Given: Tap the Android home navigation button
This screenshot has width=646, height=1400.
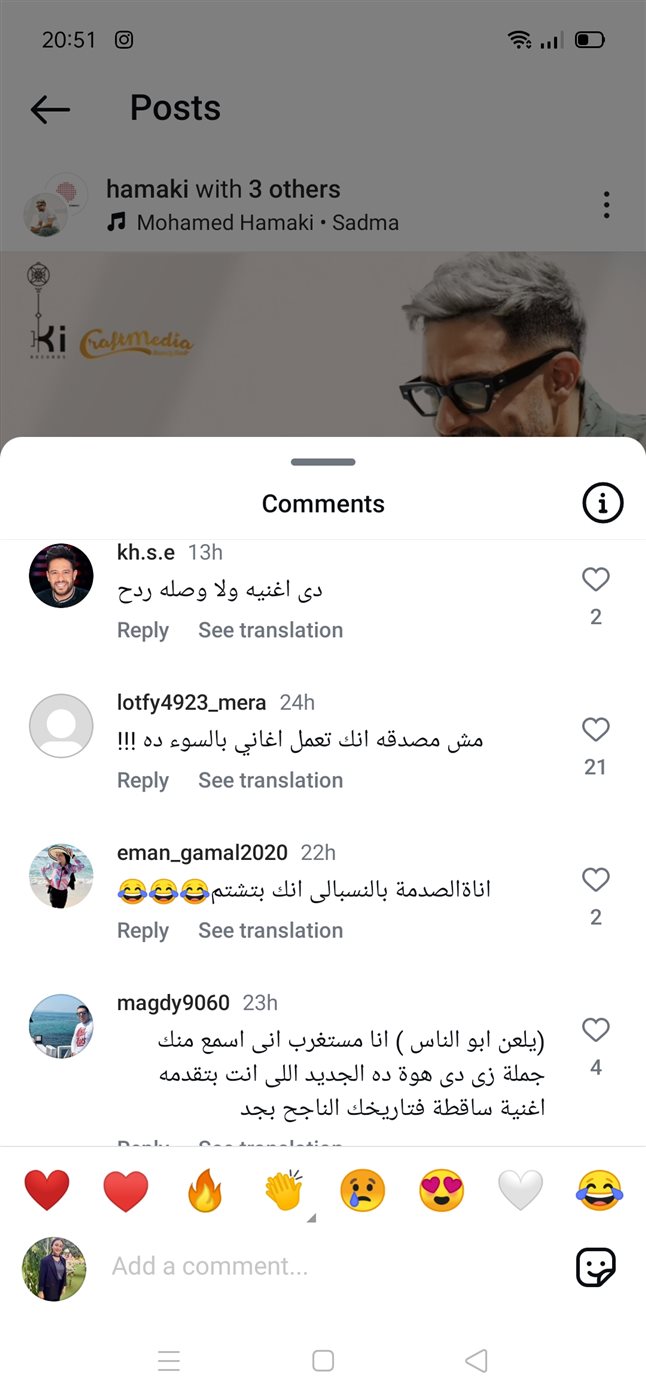Looking at the screenshot, I should pos(323,1360).
